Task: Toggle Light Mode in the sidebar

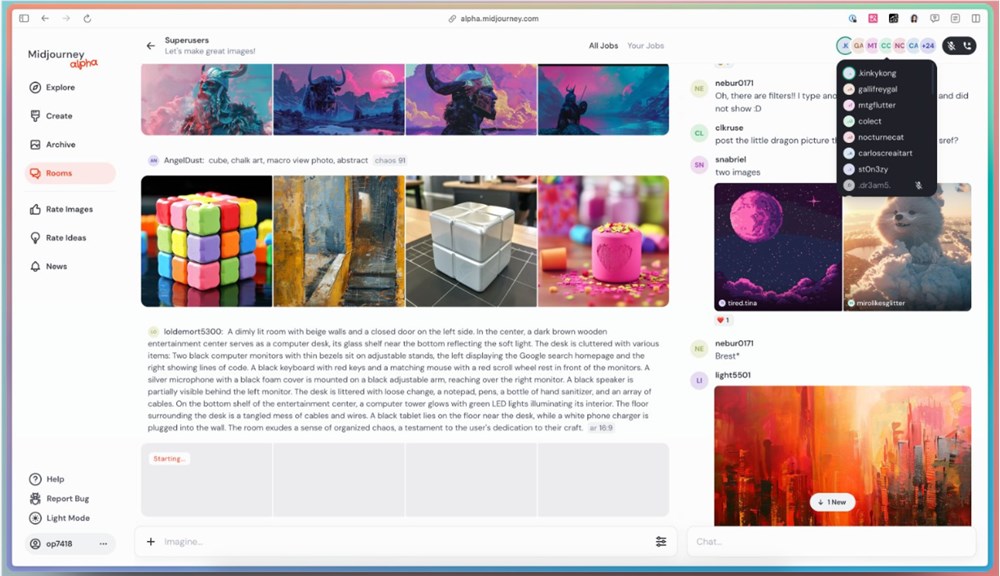Action: [x=67, y=518]
